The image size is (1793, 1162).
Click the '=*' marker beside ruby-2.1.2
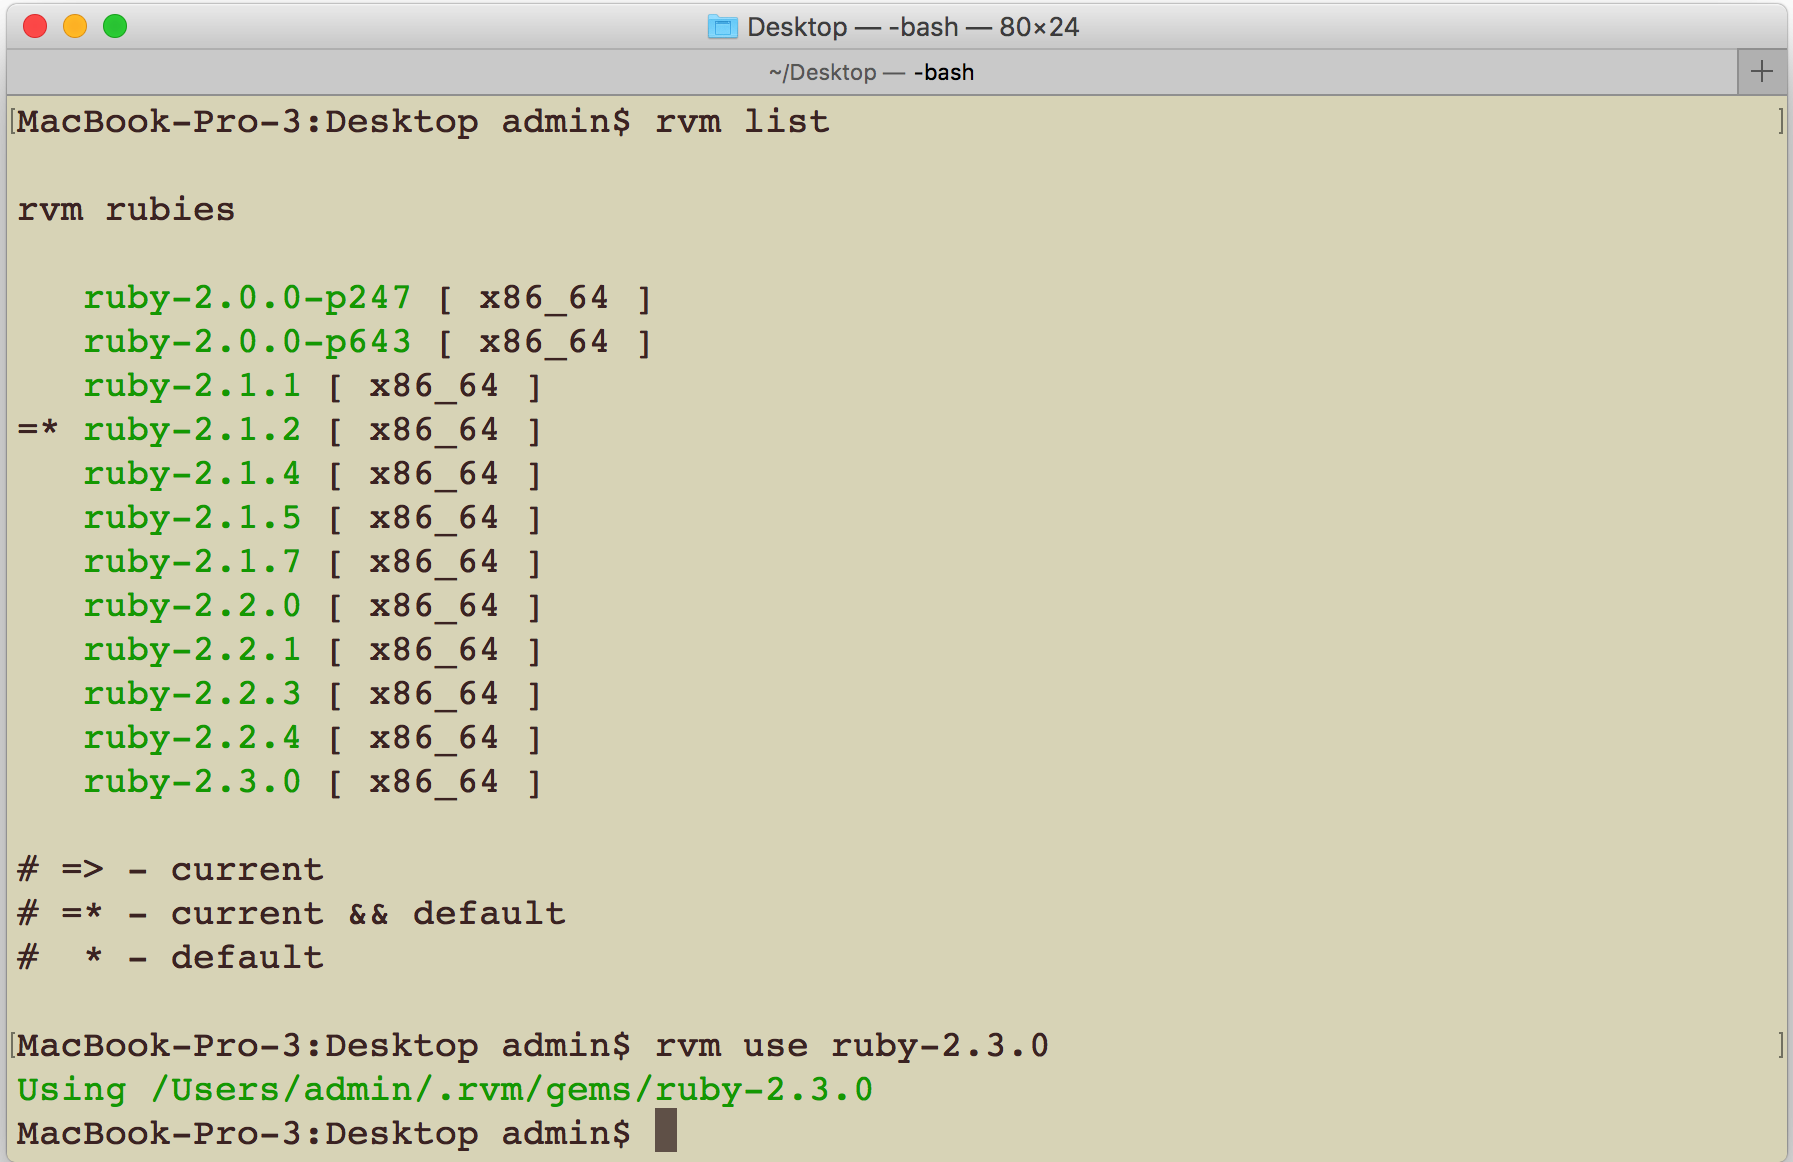point(37,429)
